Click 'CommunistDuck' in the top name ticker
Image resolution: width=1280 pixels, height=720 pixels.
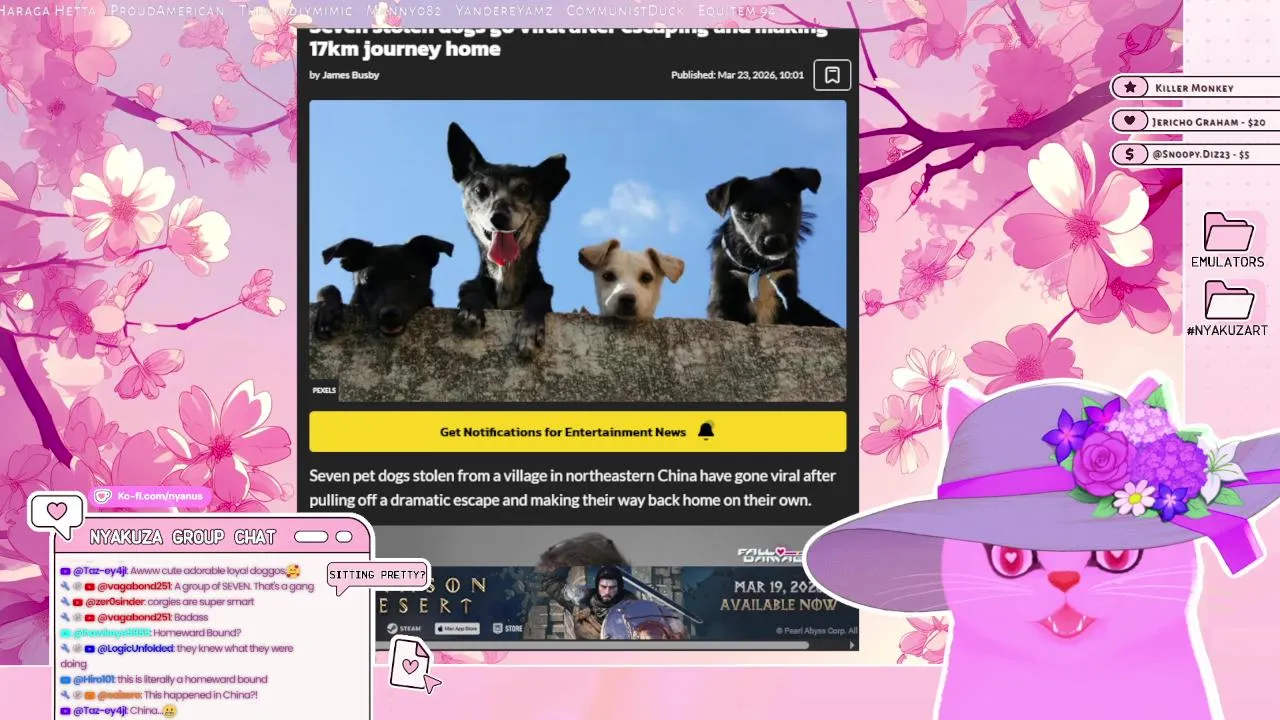pyautogui.click(x=625, y=11)
